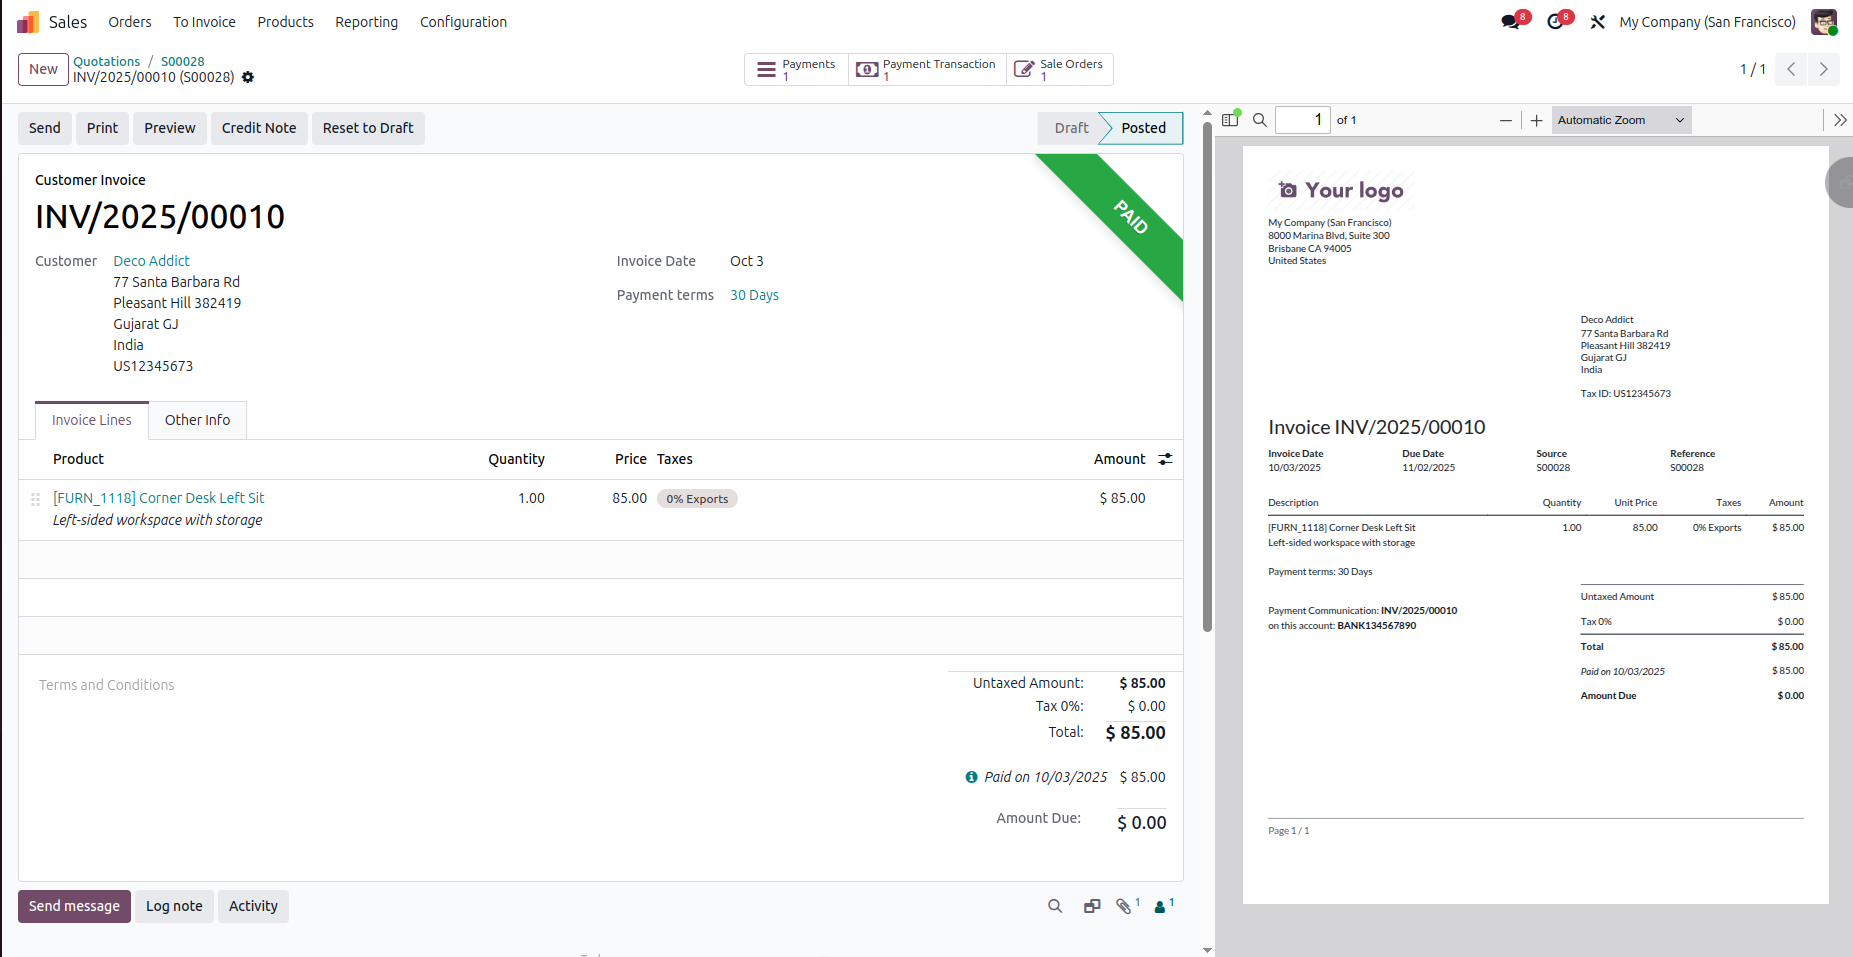Screen dimensions: 1853x957
Task: Click the 0% Exports tax tag
Action: (697, 499)
